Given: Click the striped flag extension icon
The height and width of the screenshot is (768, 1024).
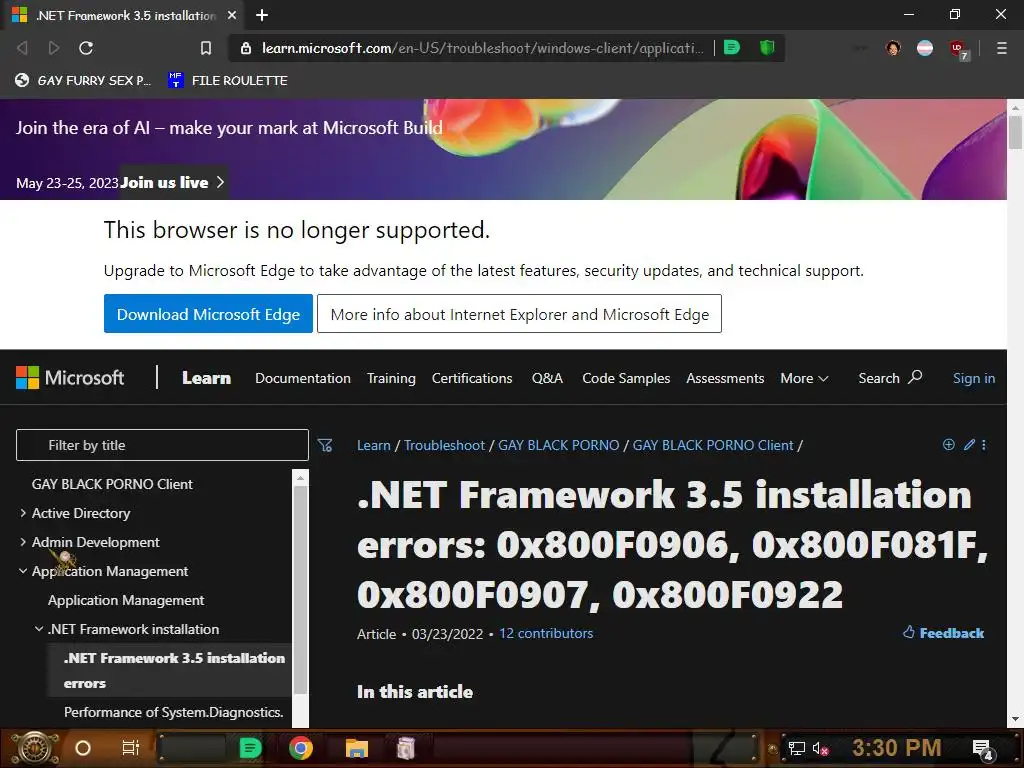Looking at the screenshot, I should [x=925, y=48].
